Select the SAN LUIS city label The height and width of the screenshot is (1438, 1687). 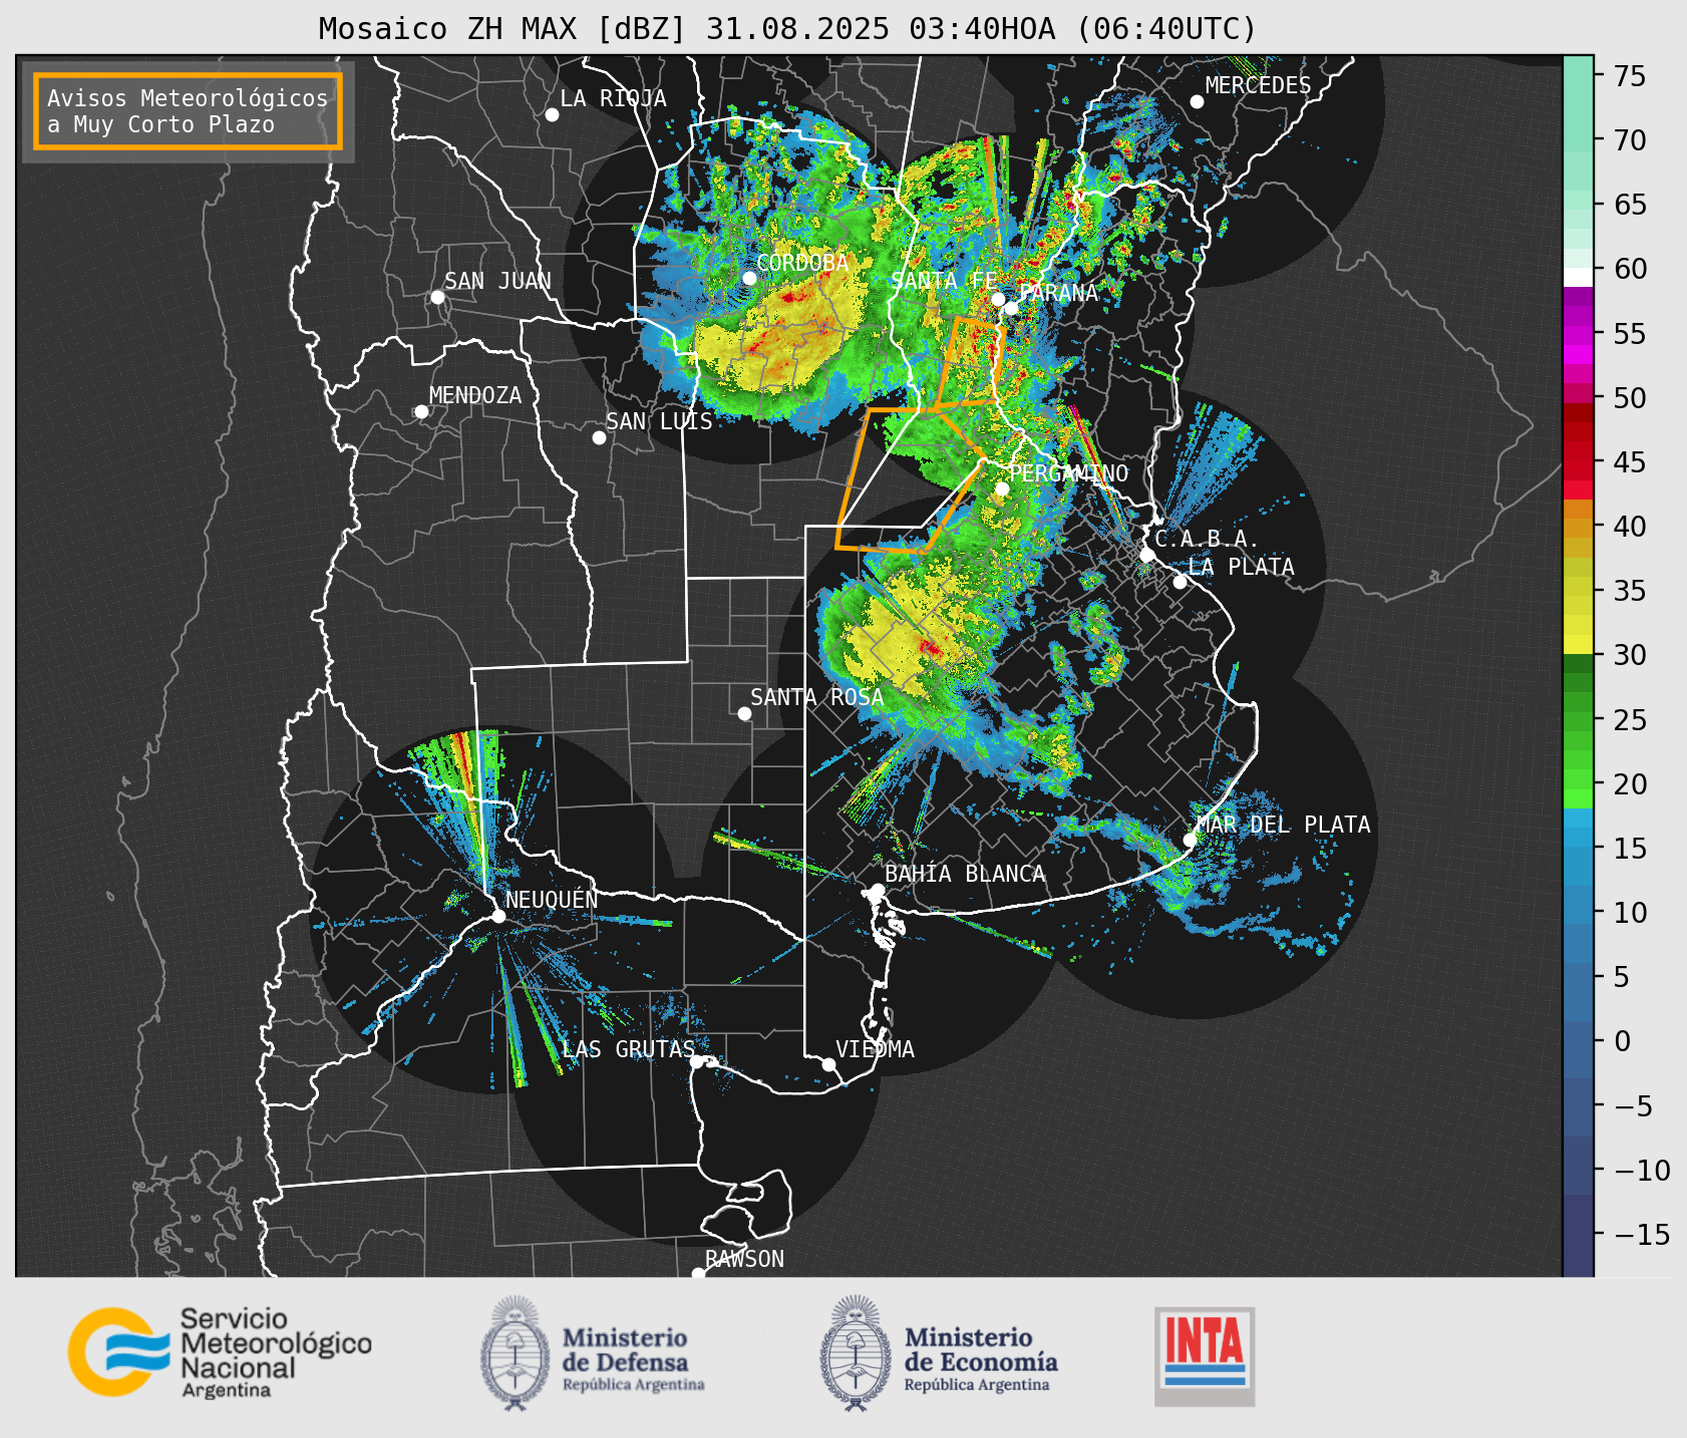[659, 422]
